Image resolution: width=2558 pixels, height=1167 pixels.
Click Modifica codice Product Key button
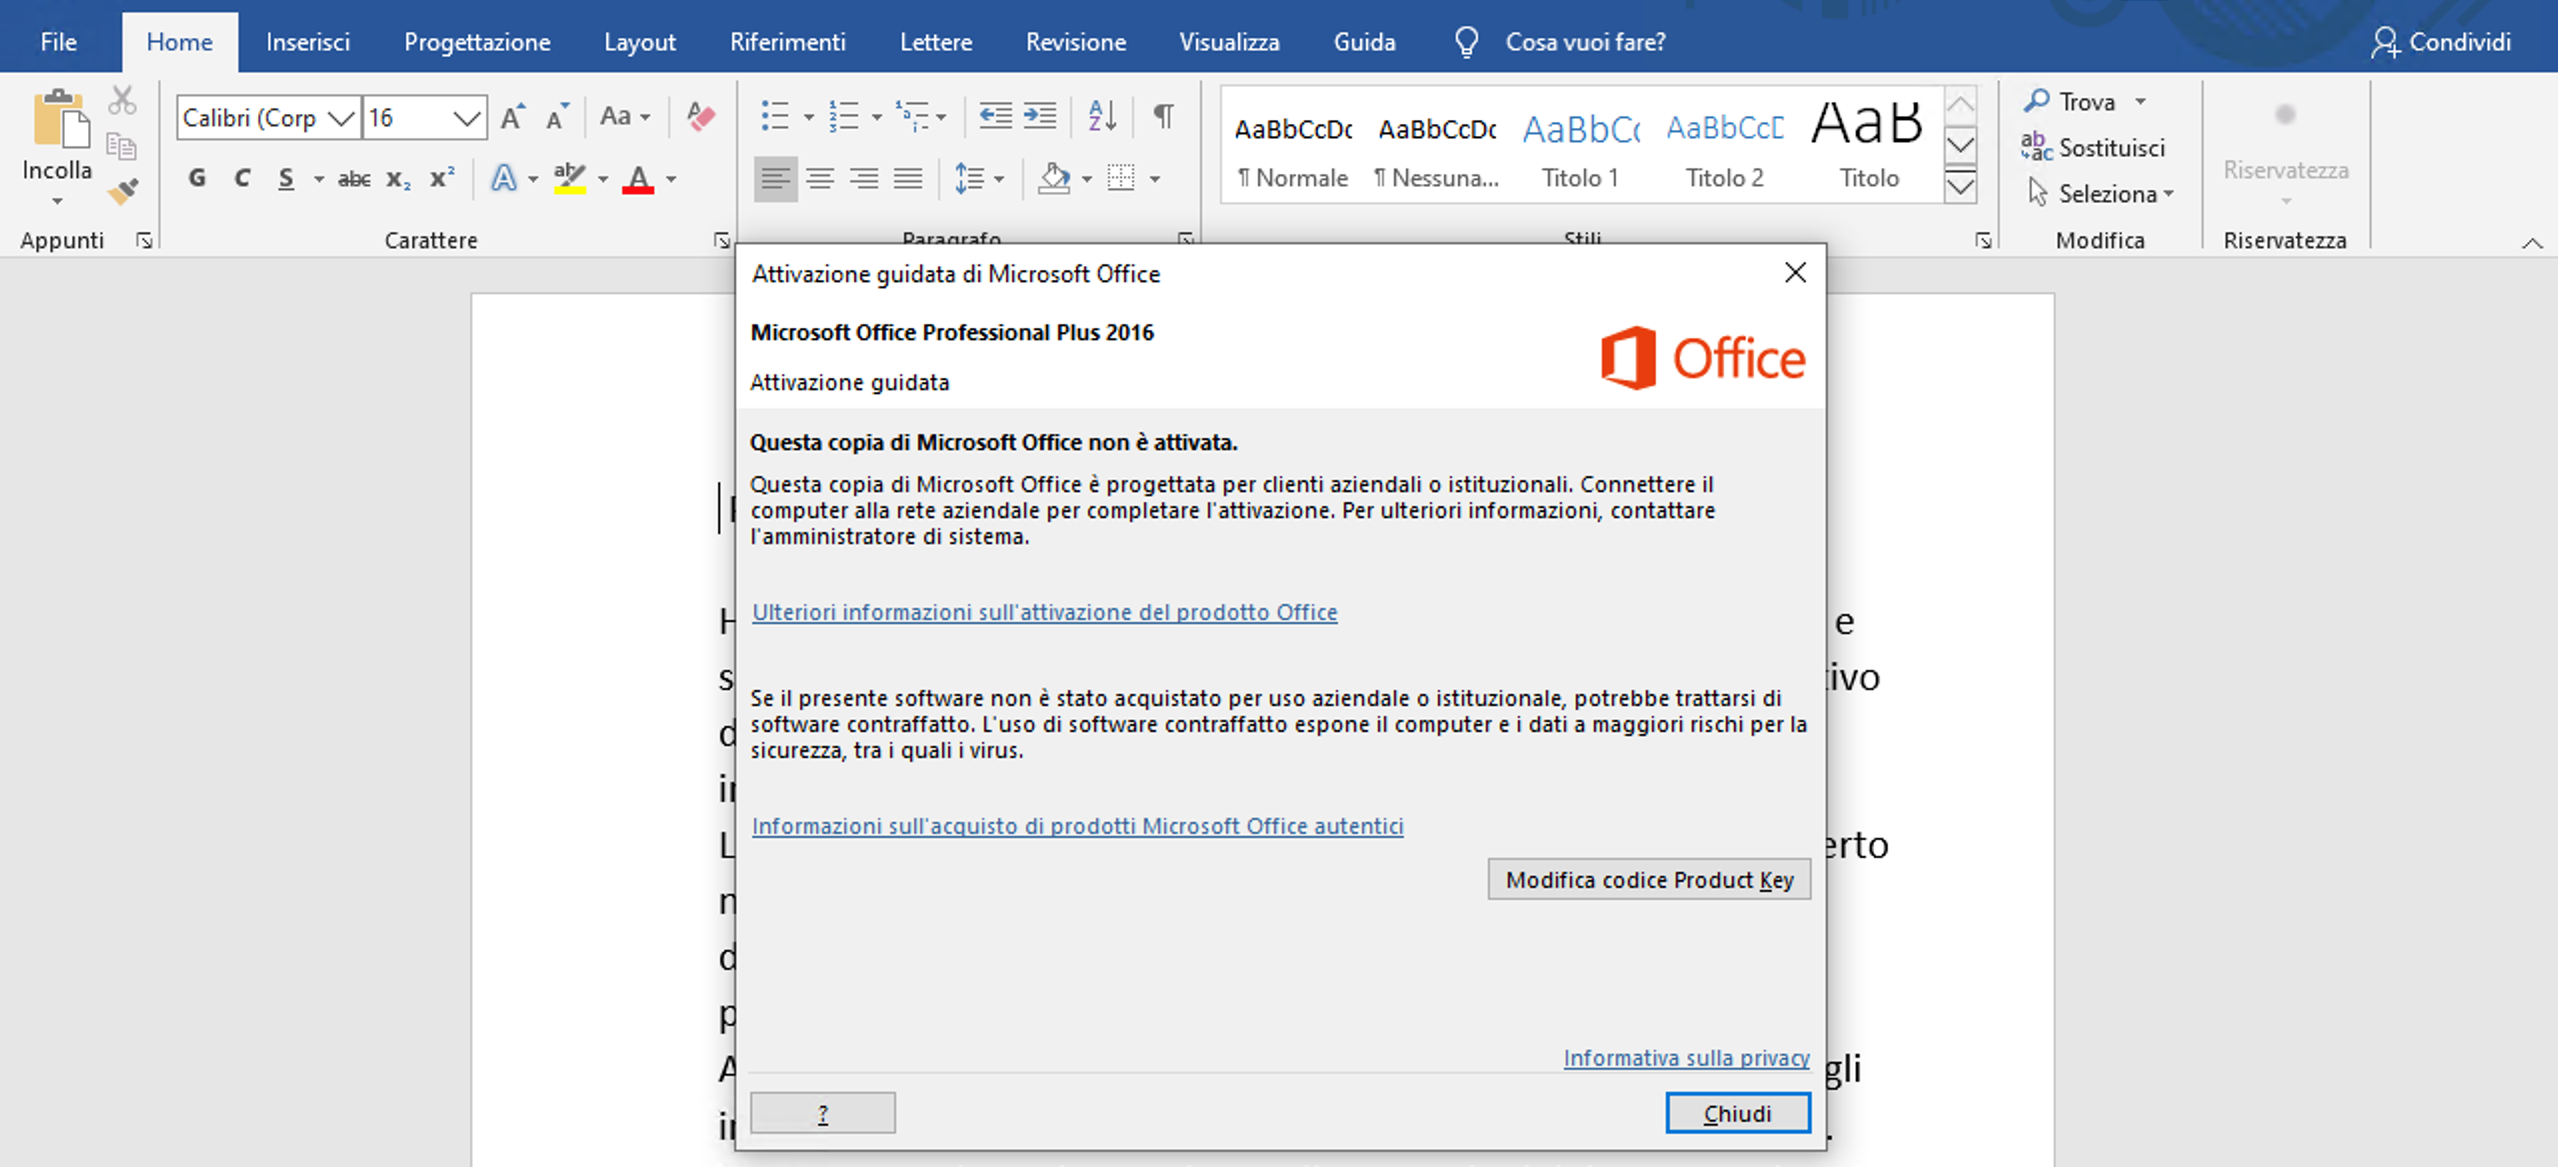pos(1648,879)
